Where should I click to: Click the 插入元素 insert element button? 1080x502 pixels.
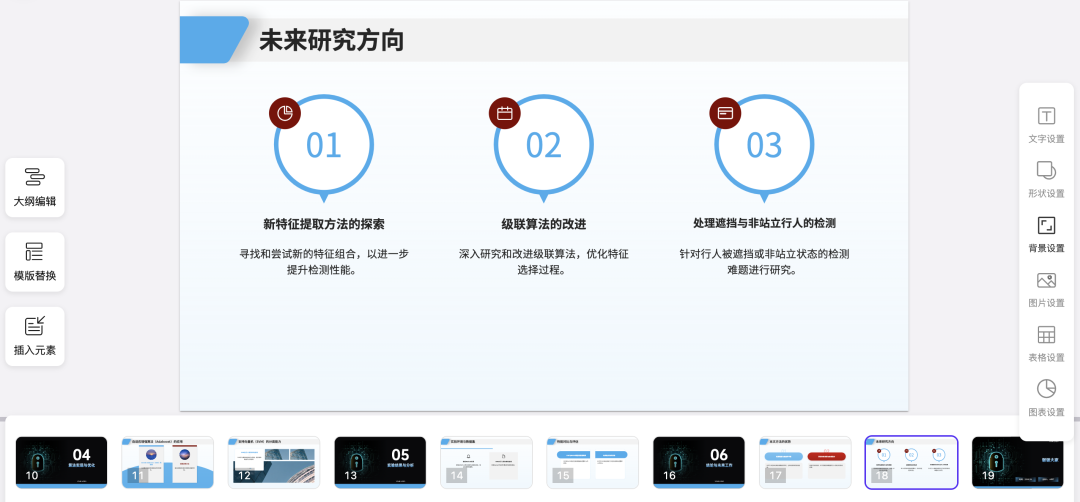pos(35,336)
